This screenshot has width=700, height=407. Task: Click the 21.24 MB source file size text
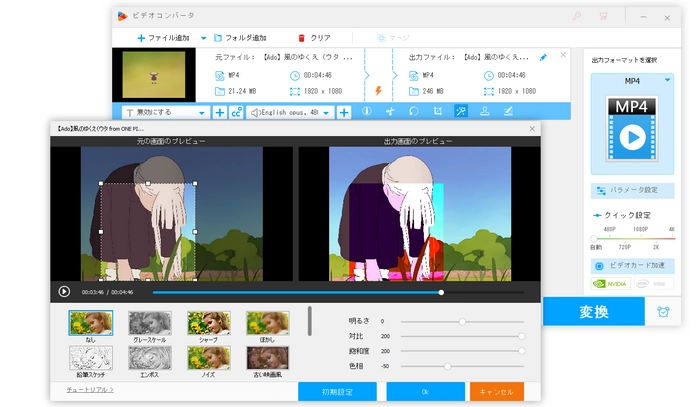pos(242,91)
